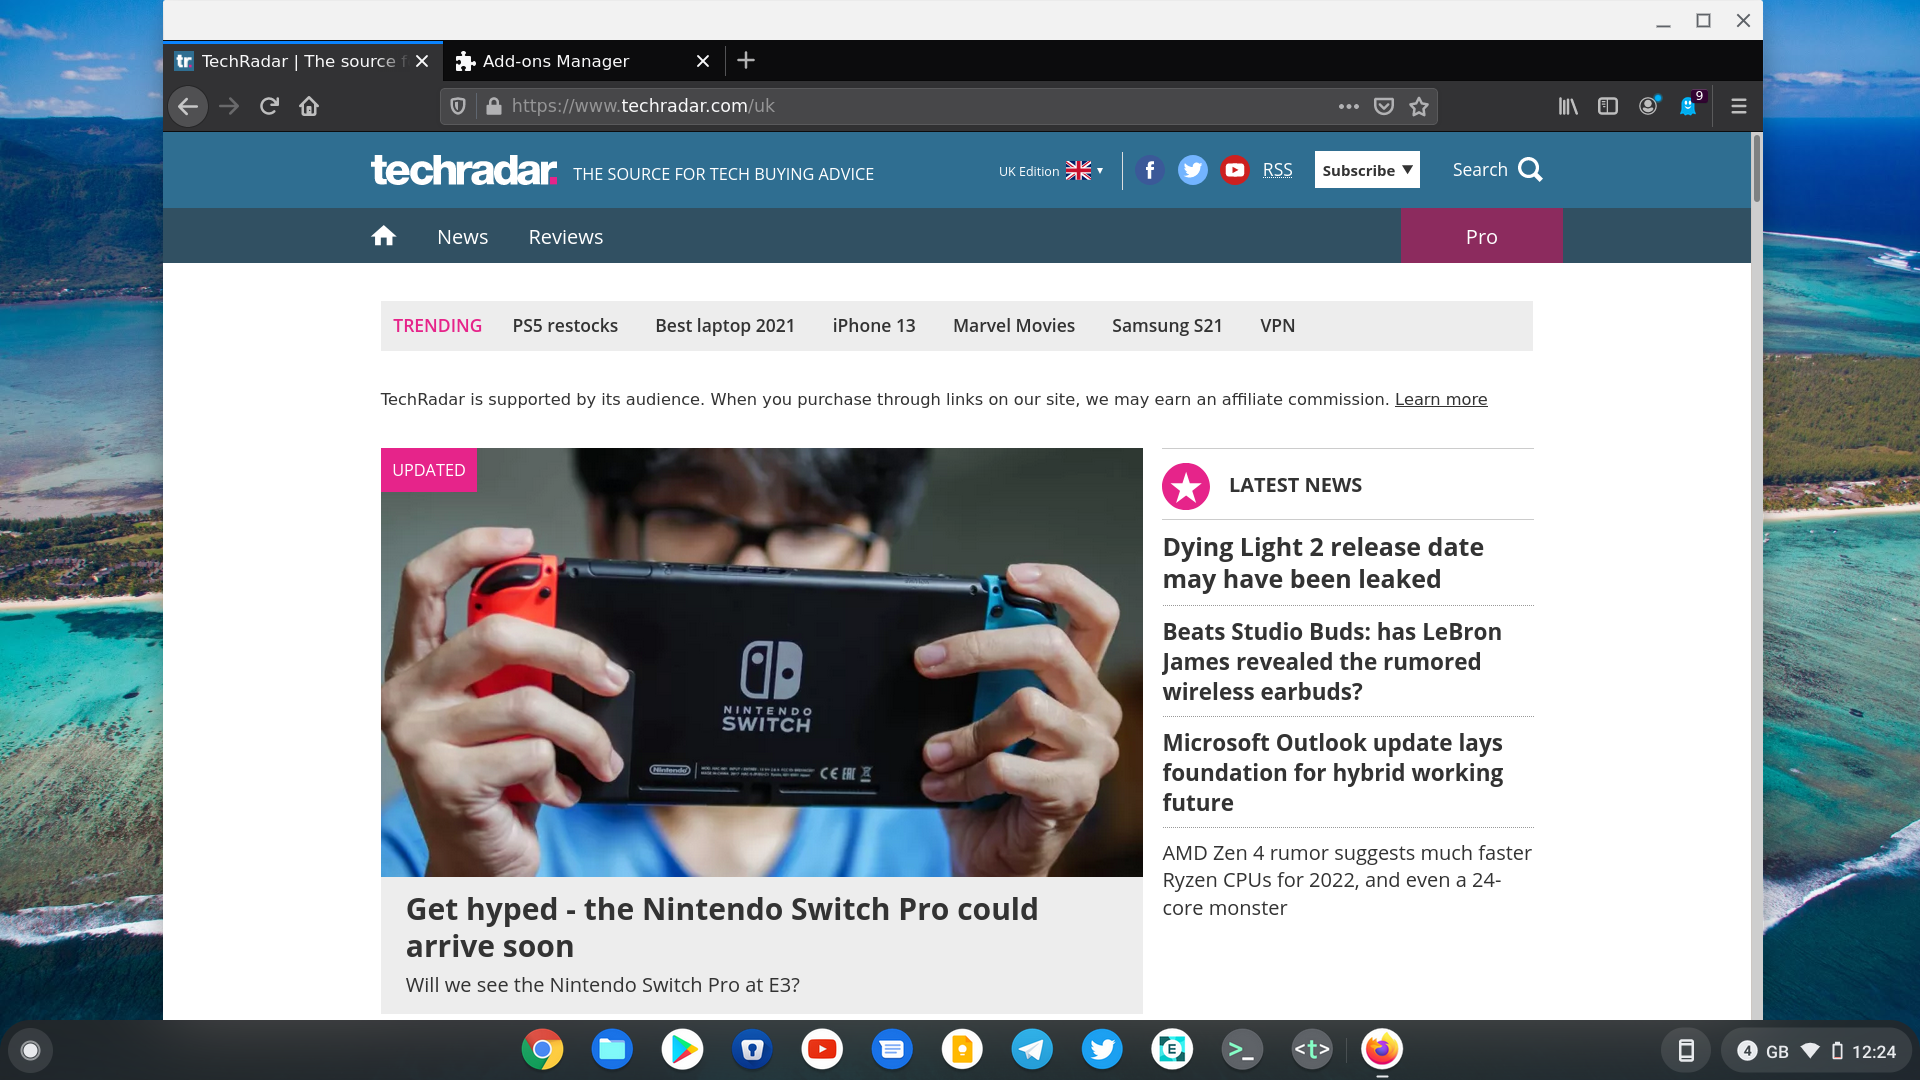Open Beats Studio Buds article

(1332, 662)
